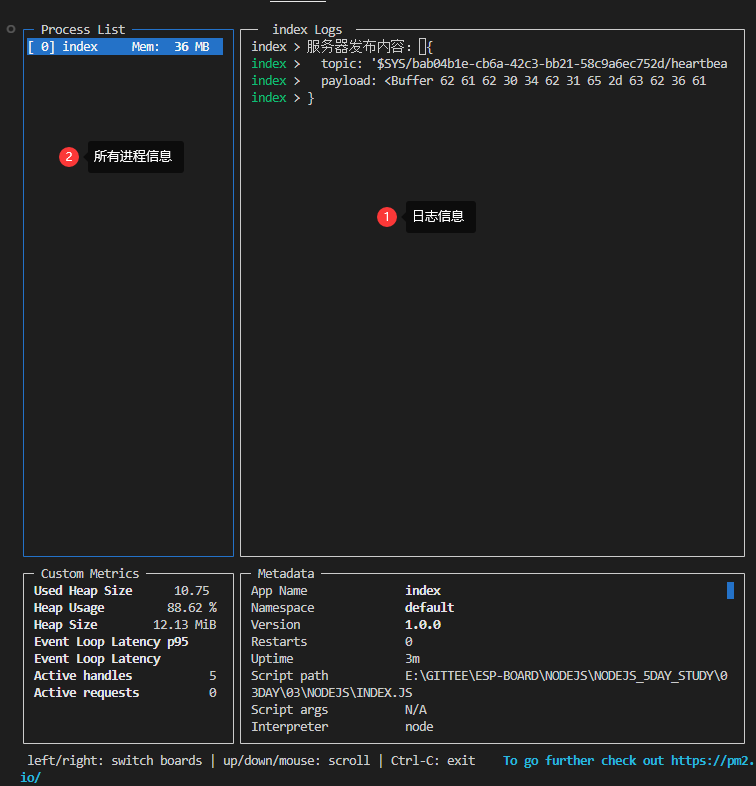The image size is (756, 786).
Task: Click the log line starting 'topic: $SYS/'
Action: click(x=489, y=64)
